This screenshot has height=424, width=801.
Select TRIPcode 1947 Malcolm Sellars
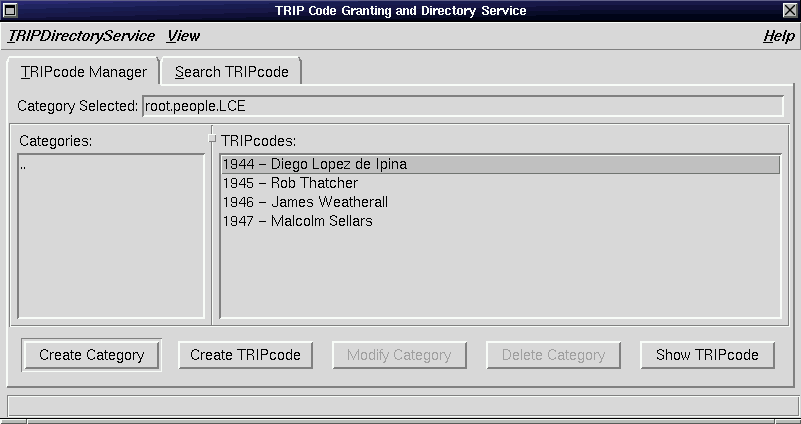click(x=297, y=221)
